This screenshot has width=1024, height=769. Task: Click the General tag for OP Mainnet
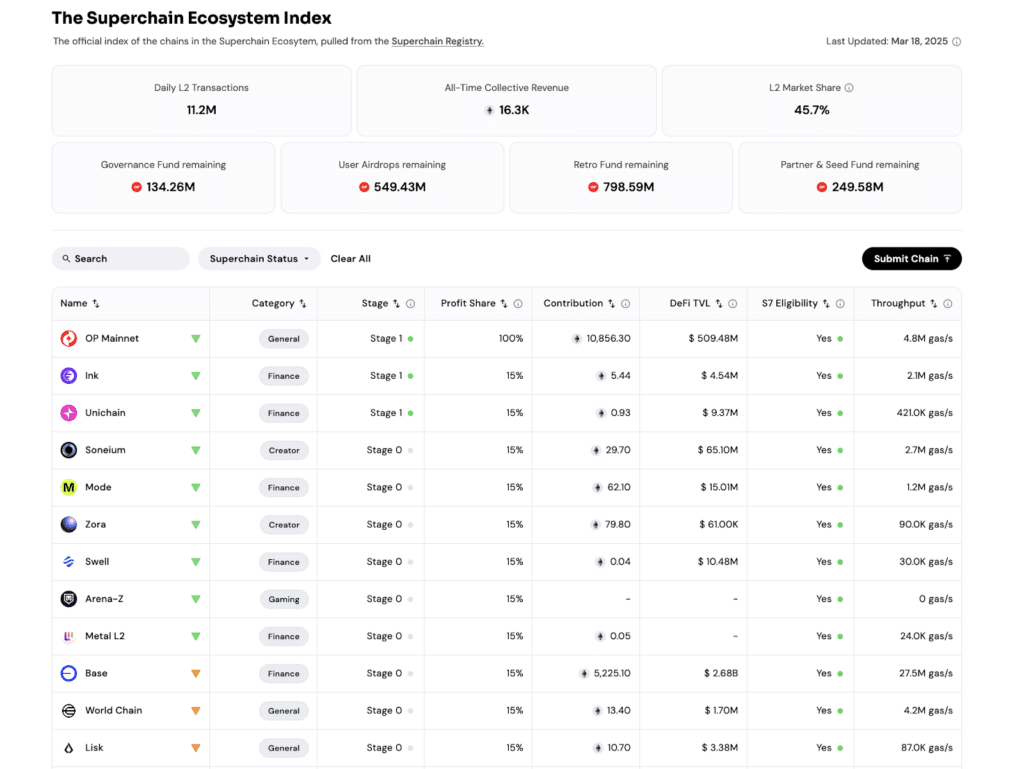point(283,339)
